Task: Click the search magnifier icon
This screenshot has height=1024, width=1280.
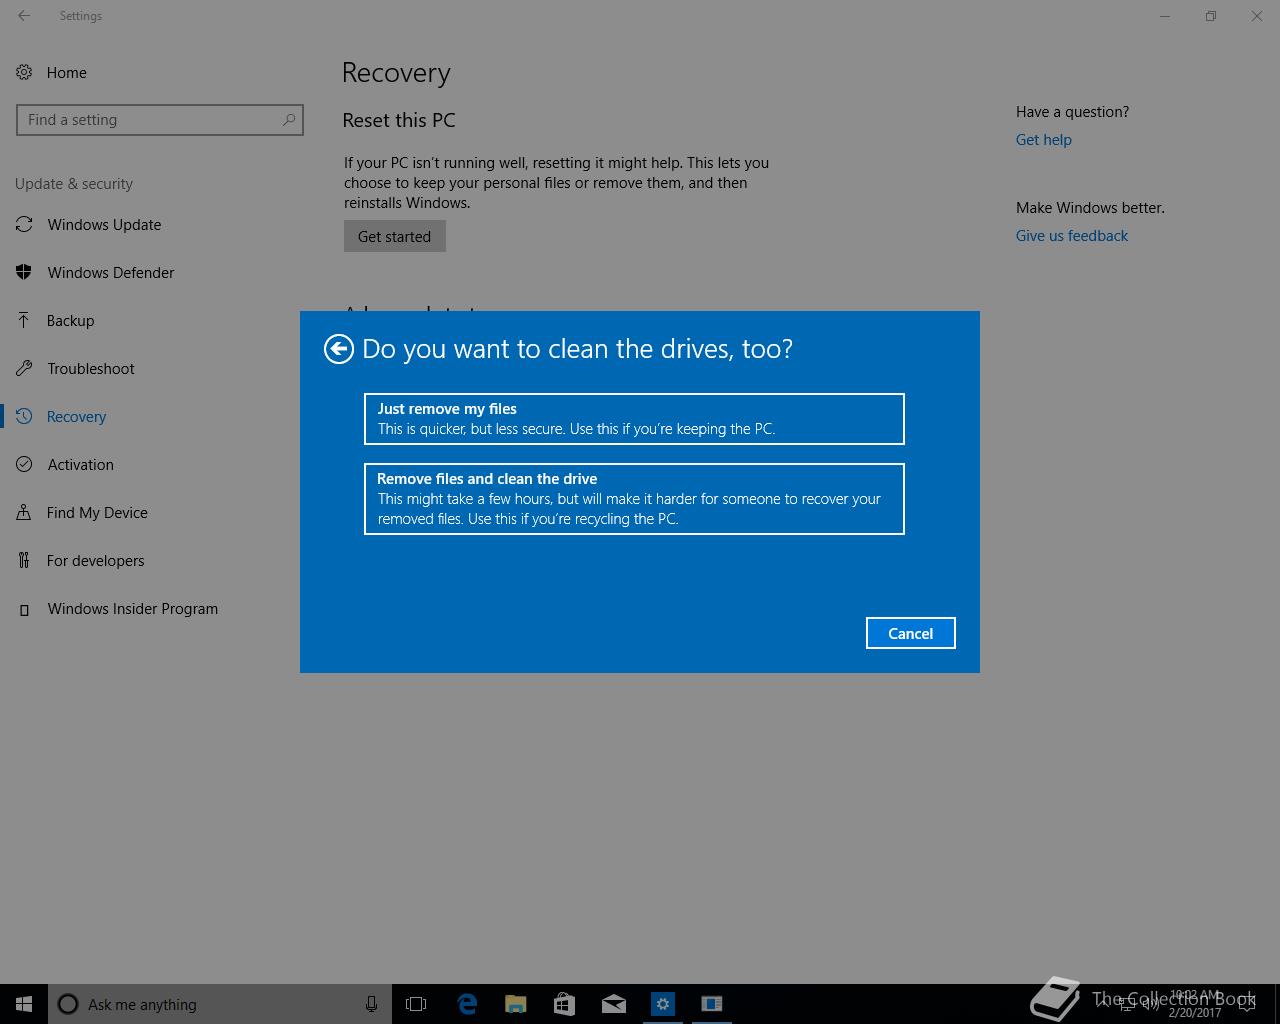Action: pyautogui.click(x=288, y=120)
